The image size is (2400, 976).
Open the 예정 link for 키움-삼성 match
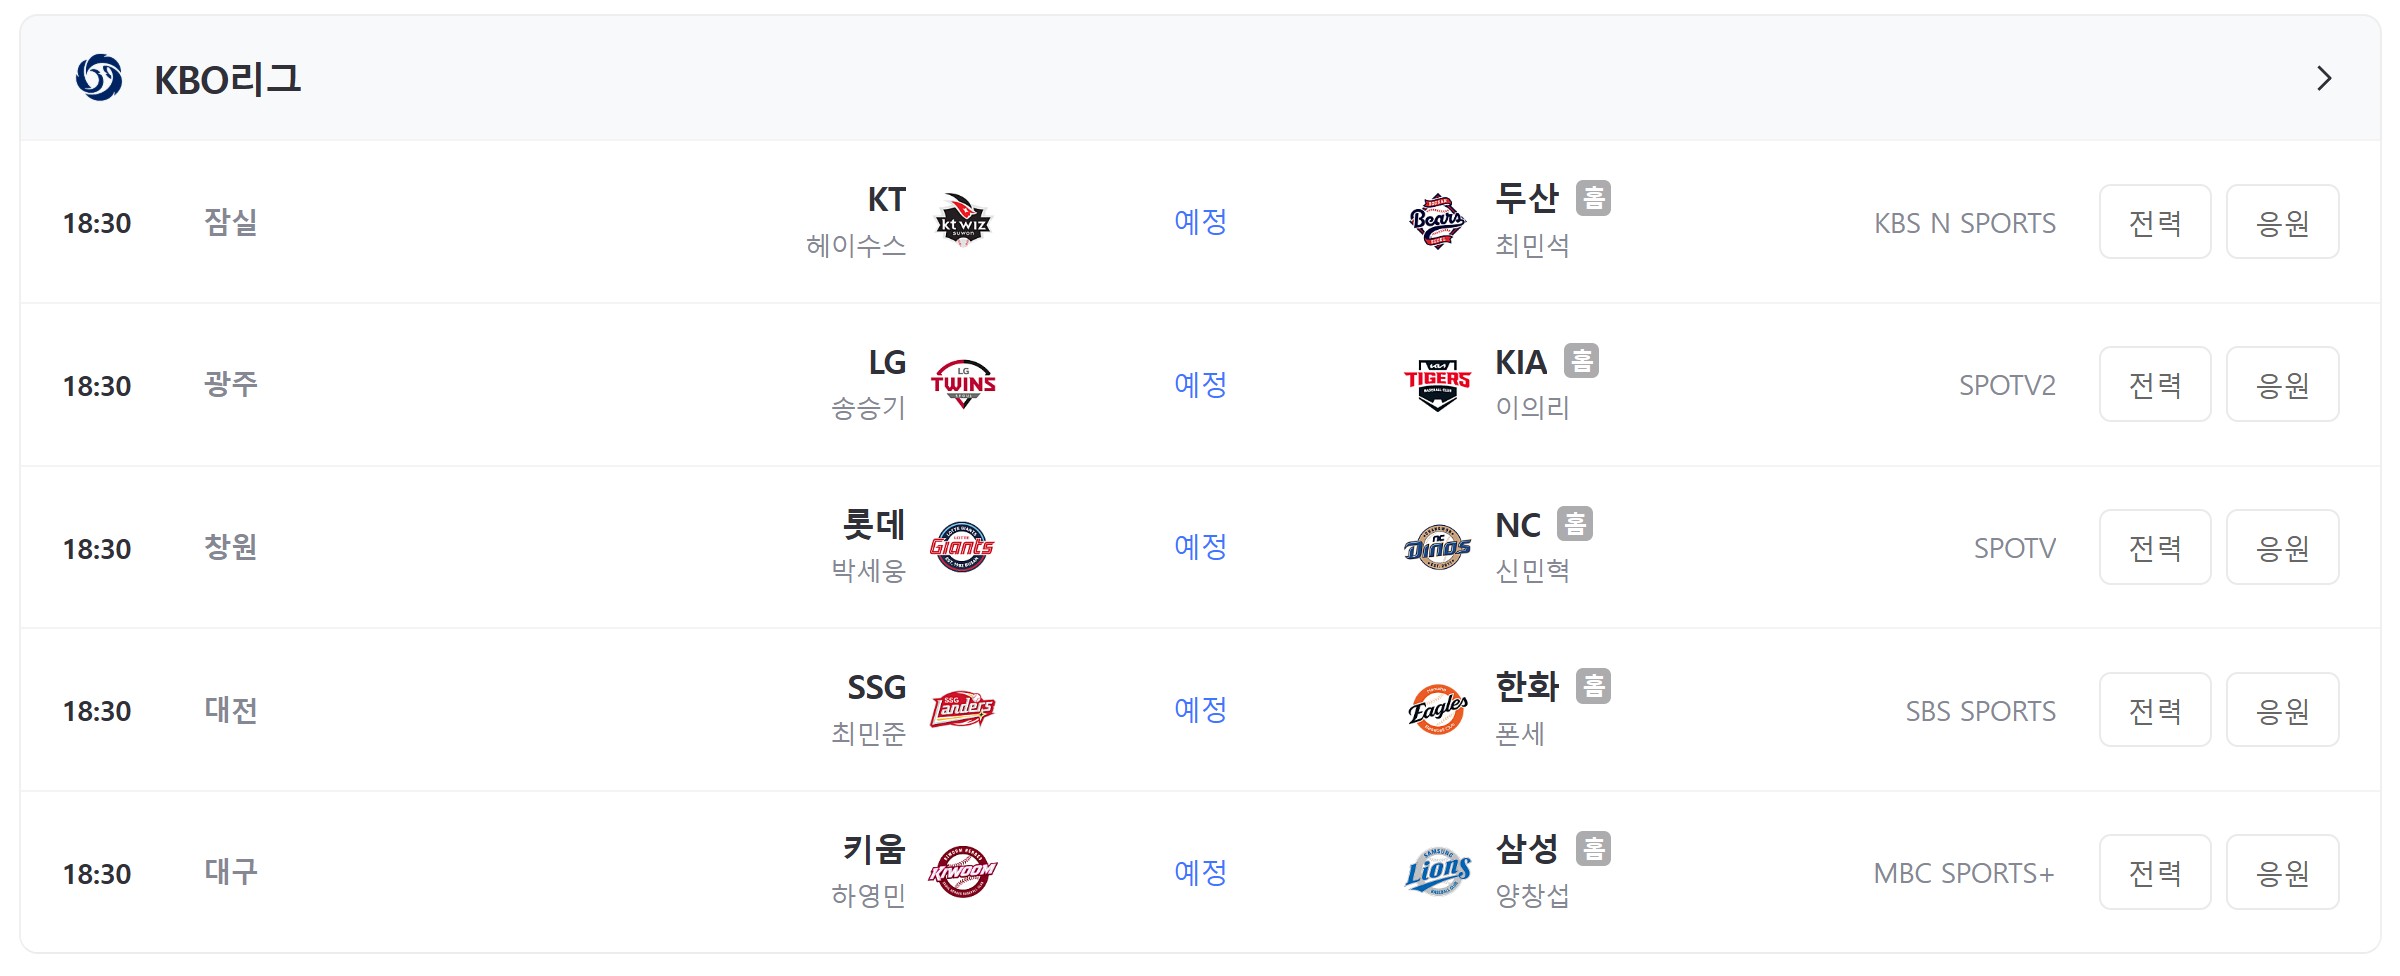(1200, 872)
